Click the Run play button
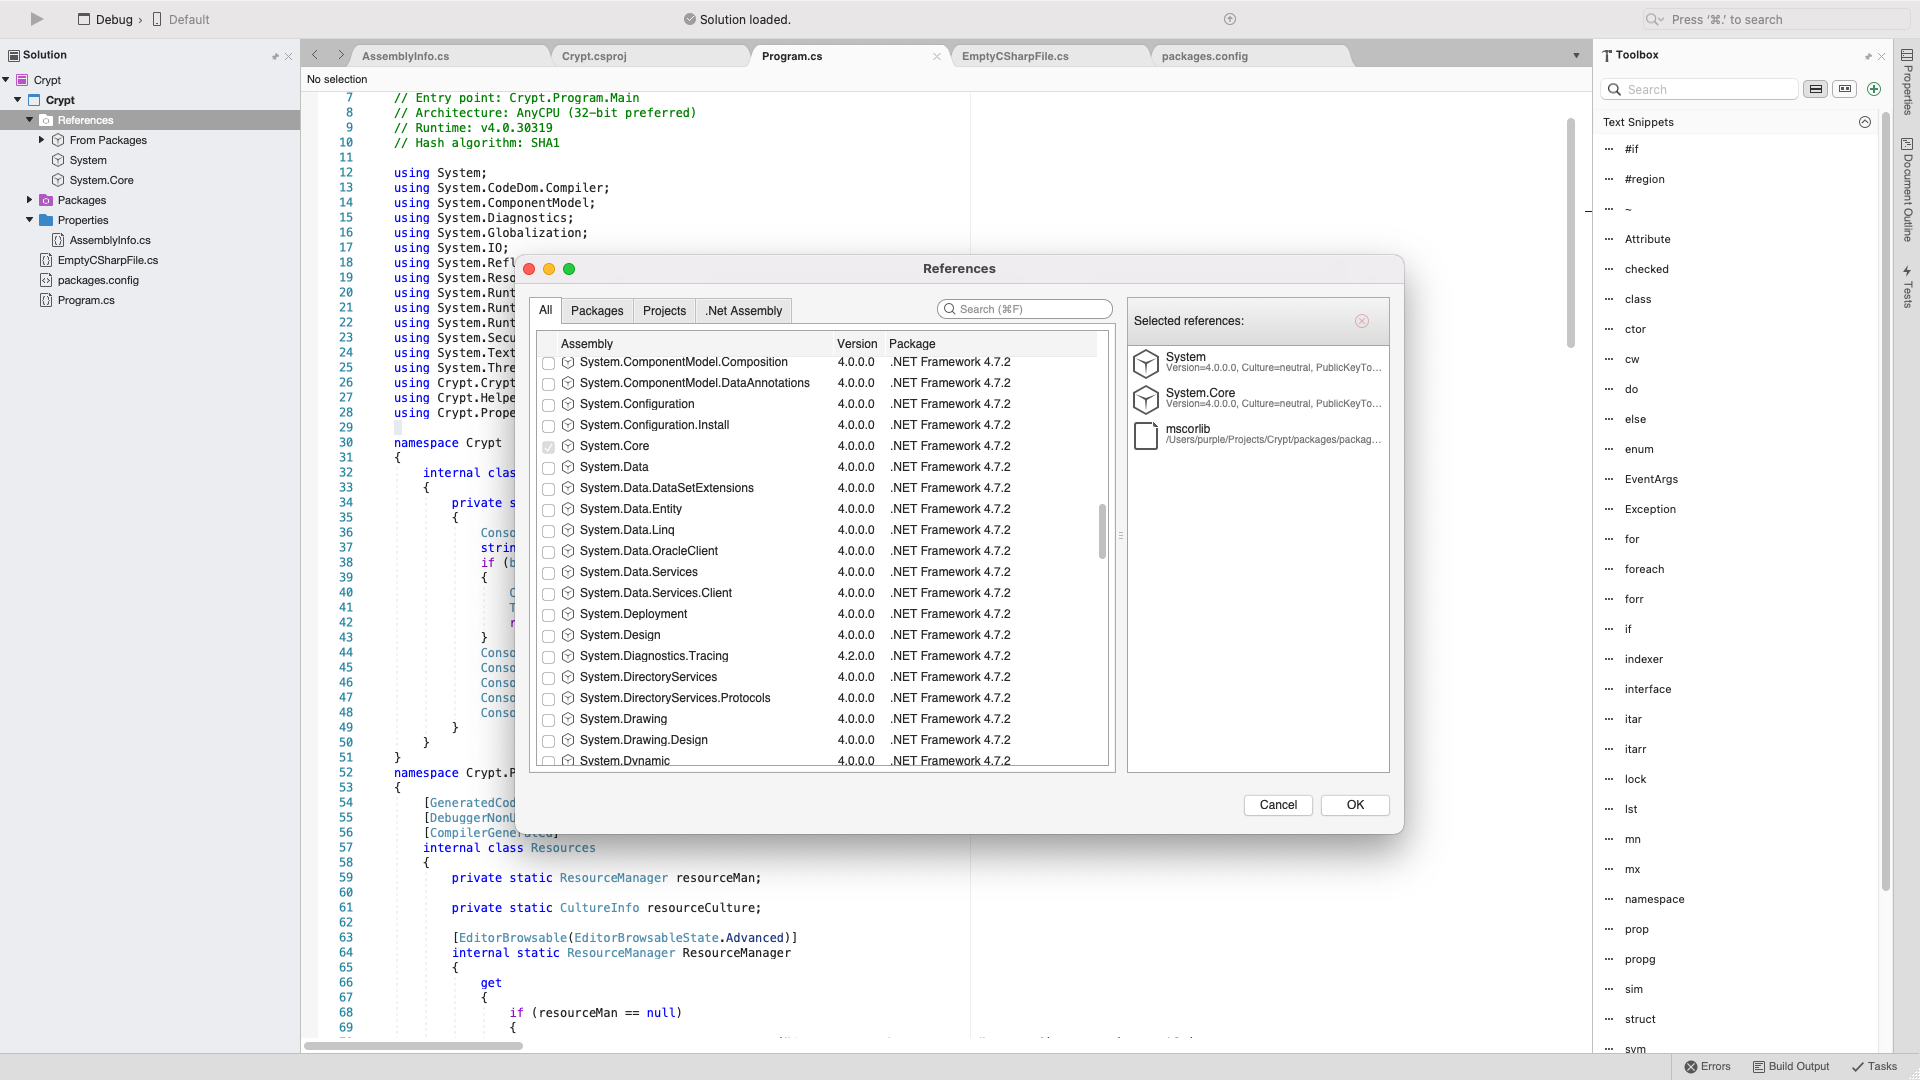 pos(37,19)
